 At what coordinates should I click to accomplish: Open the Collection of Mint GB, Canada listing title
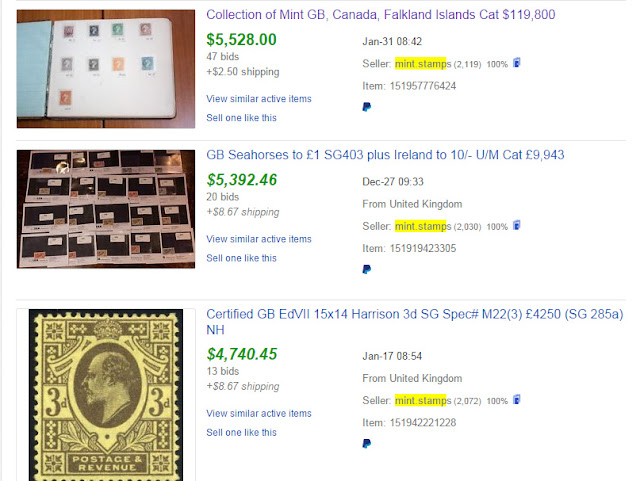click(380, 15)
